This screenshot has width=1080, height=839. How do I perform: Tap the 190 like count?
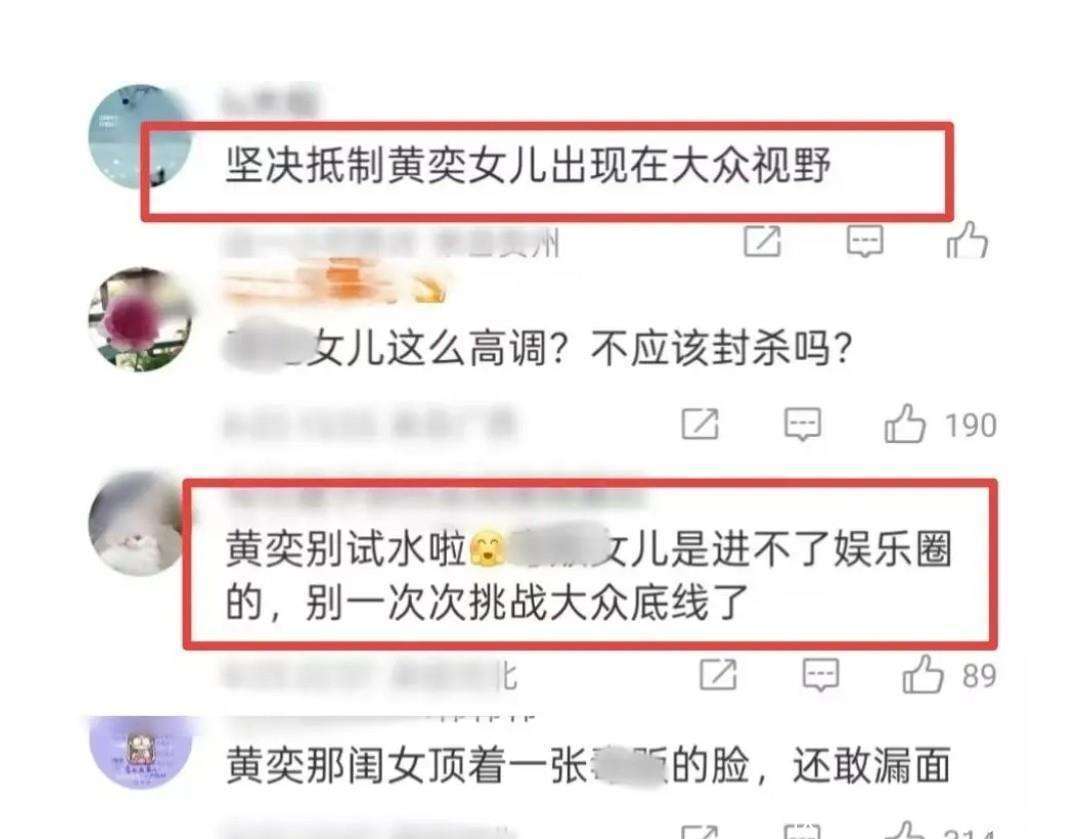click(970, 425)
